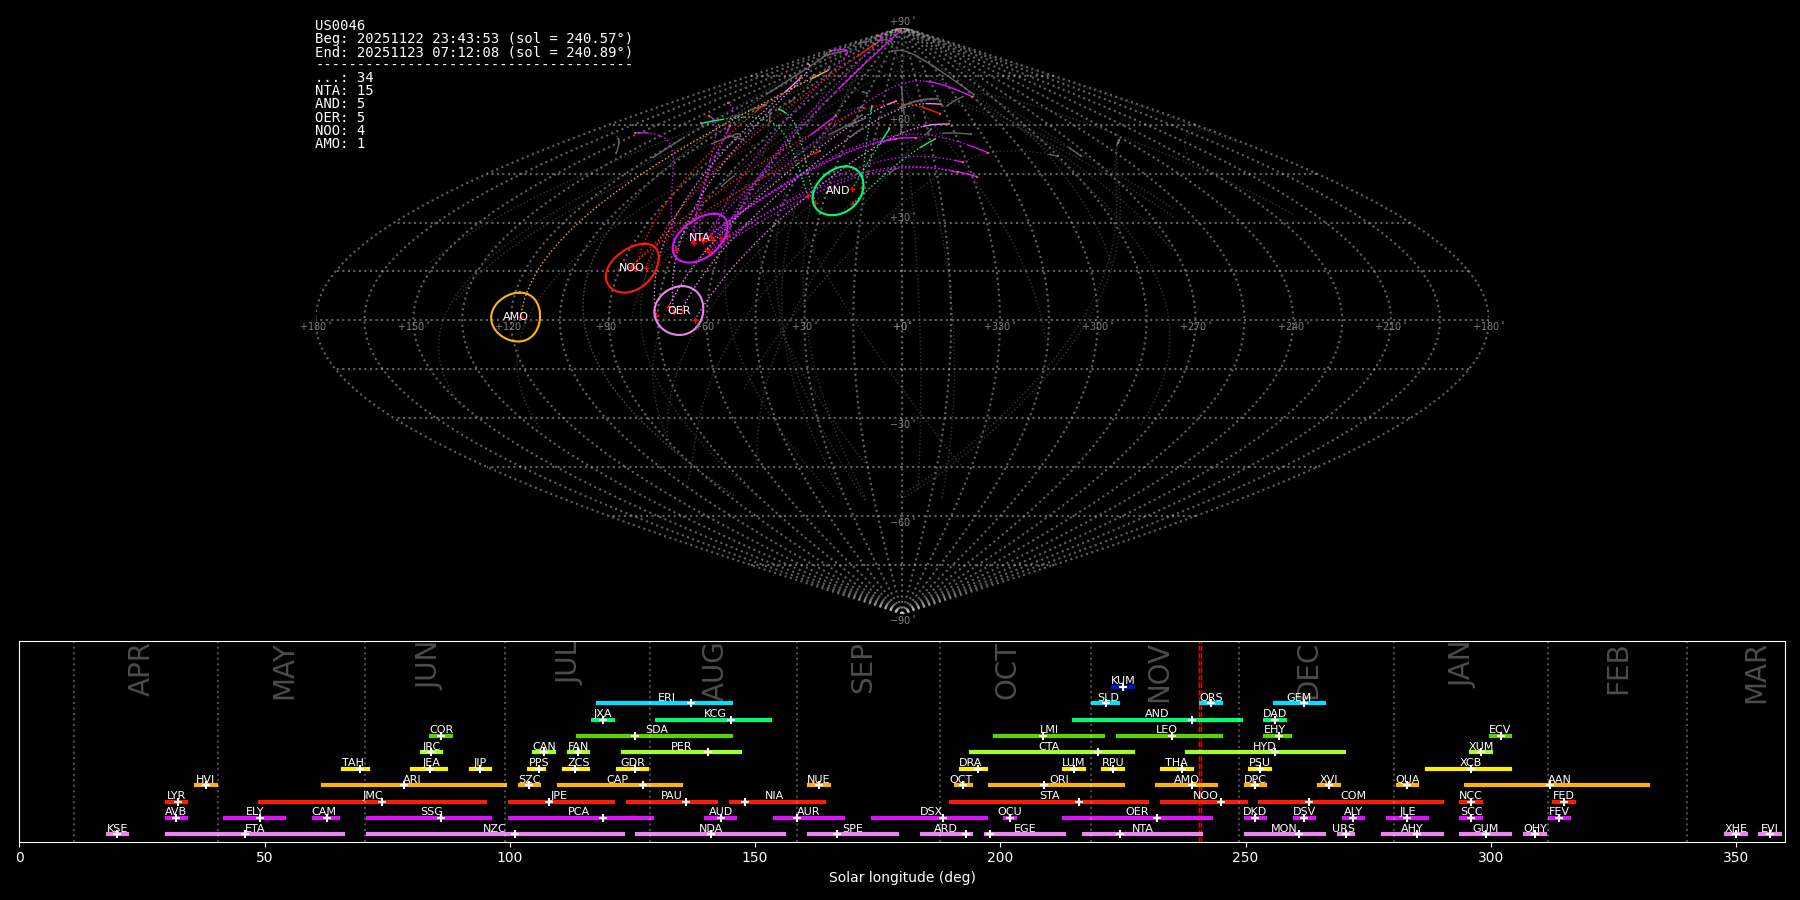
Task: Click the red NOO radiant circle
Action: (x=631, y=268)
